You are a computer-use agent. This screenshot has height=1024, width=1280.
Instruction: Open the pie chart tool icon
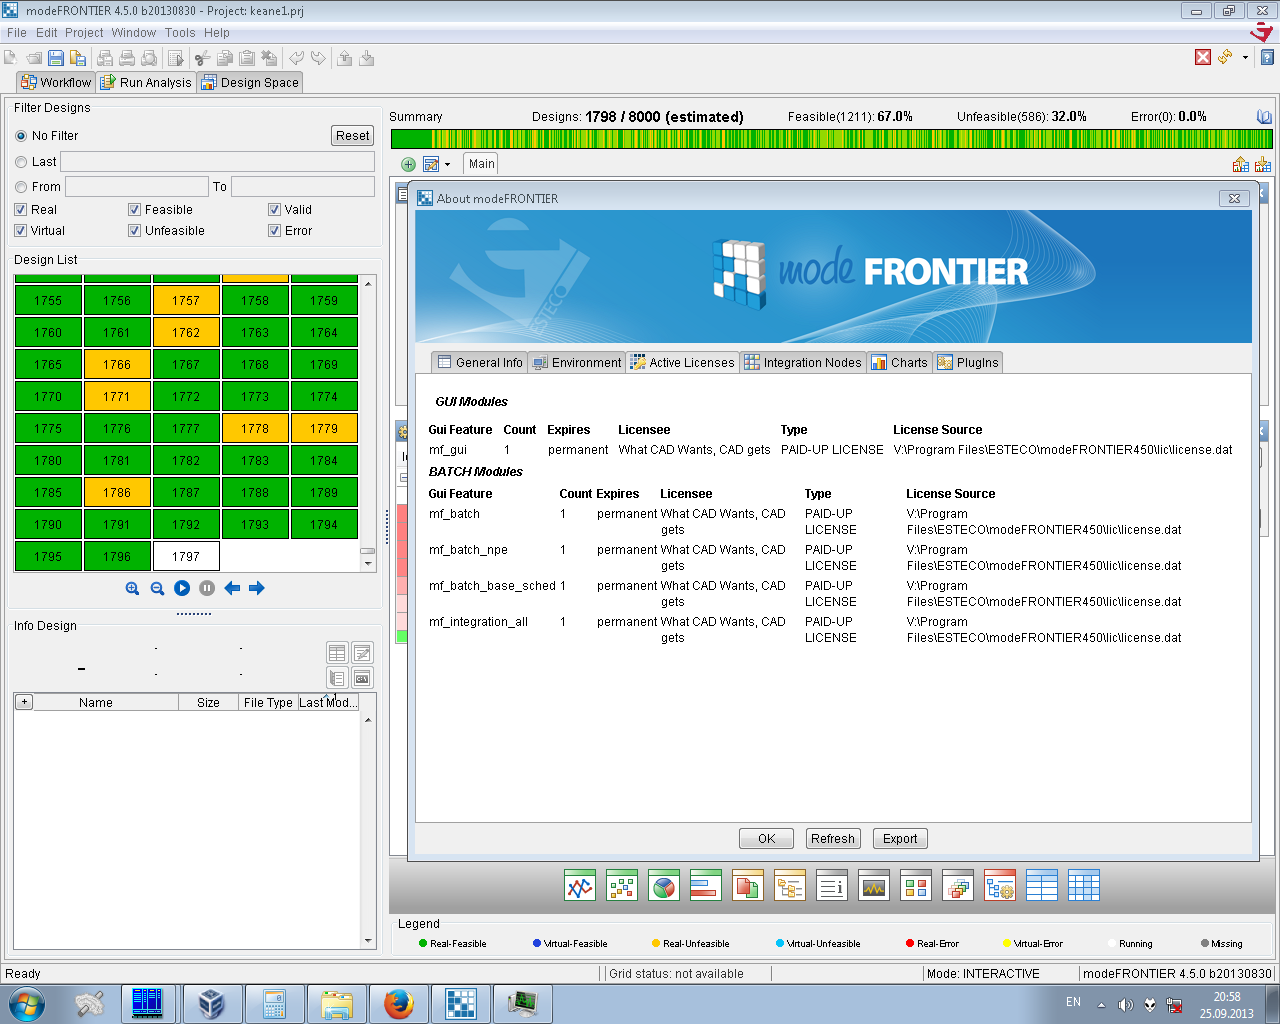(664, 885)
